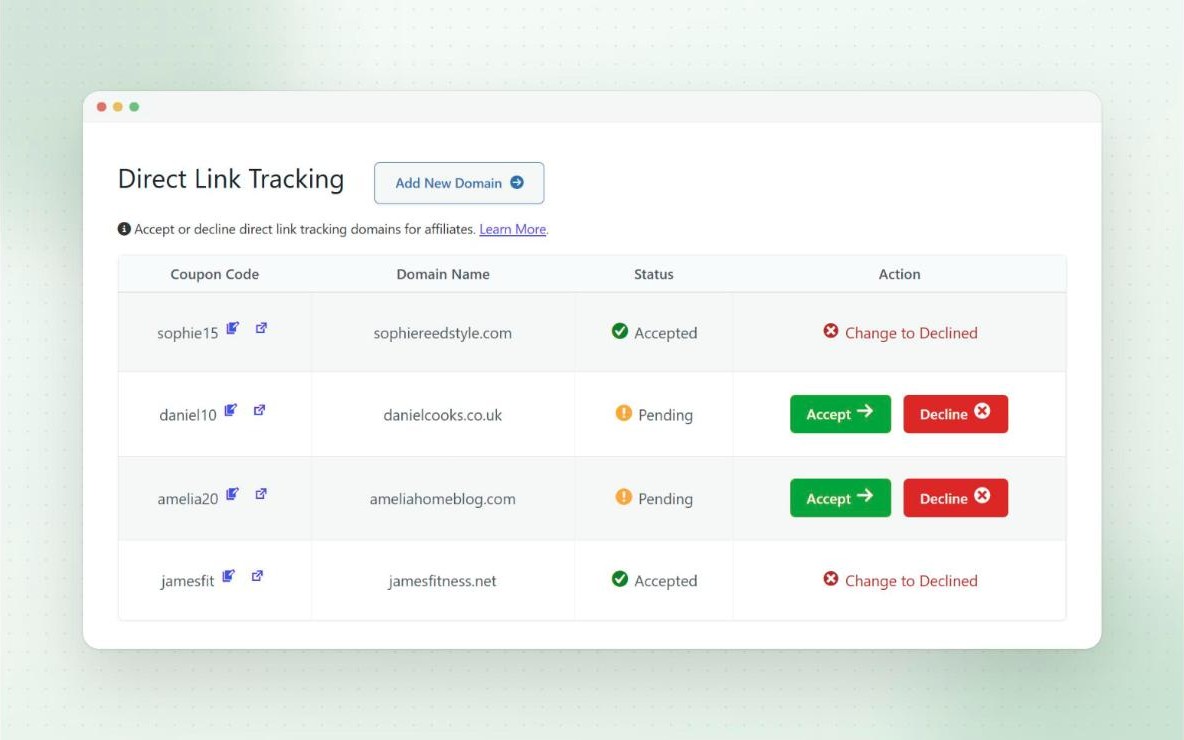Accept the ameliahomeblog.com domain
The width and height of the screenshot is (1184, 740).
840,498
